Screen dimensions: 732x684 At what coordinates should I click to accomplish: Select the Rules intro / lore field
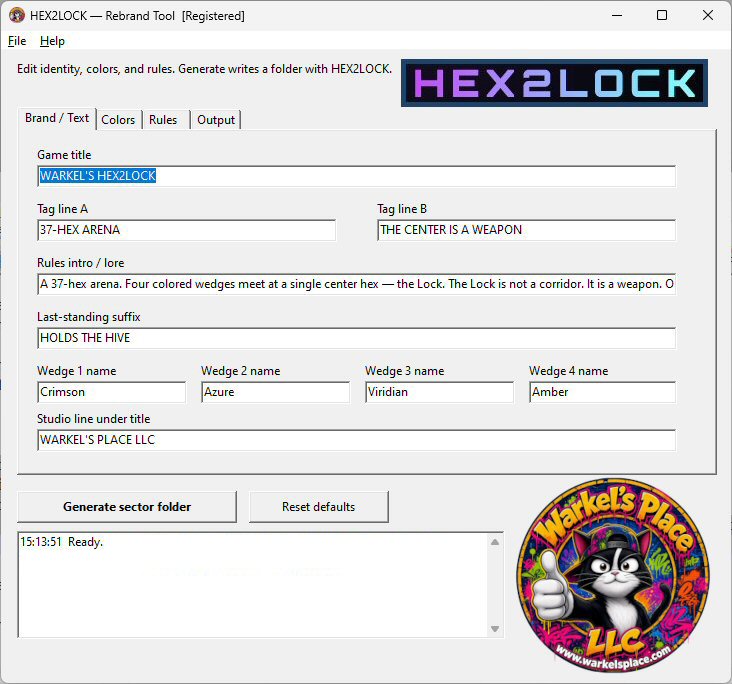coord(356,284)
